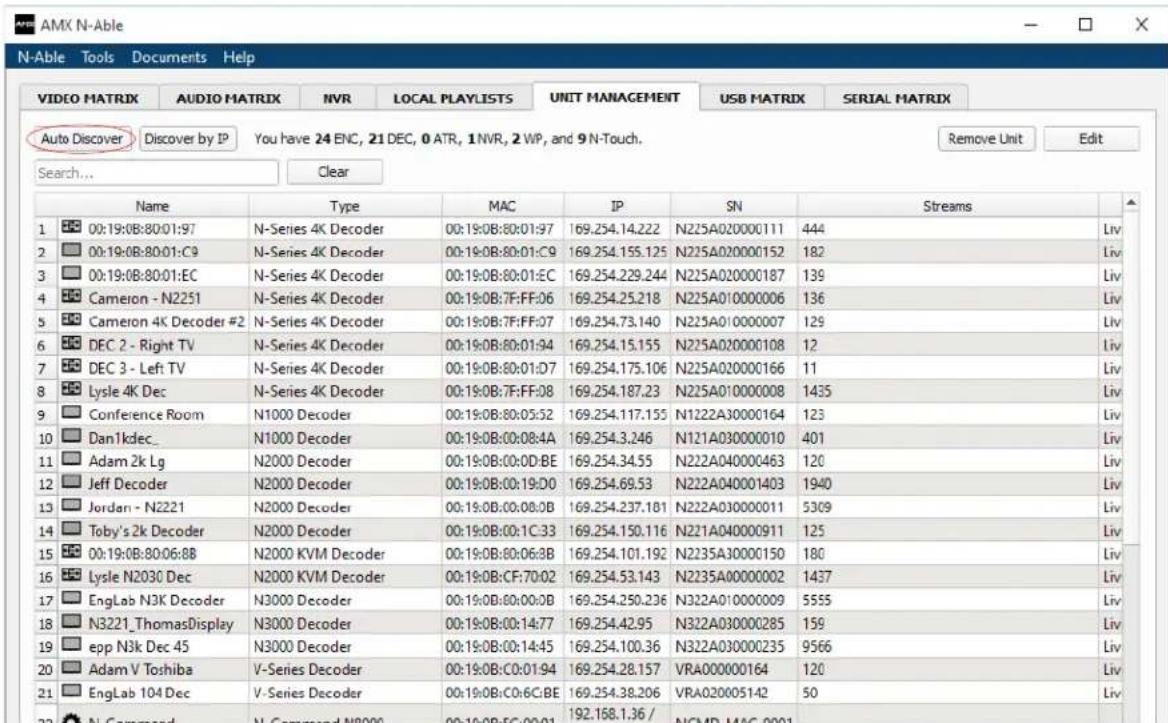Click the KVM icon beside 00:19:0B:80:06:8B

(x=72, y=552)
